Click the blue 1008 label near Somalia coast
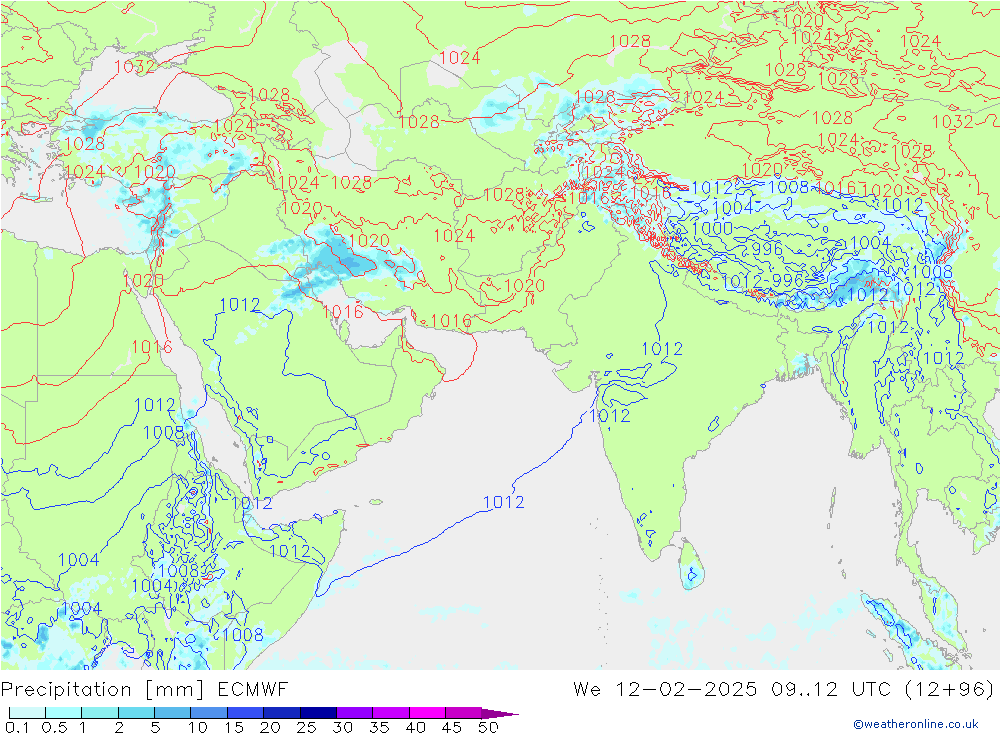The width and height of the screenshot is (1000, 733). pyautogui.click(x=242, y=634)
